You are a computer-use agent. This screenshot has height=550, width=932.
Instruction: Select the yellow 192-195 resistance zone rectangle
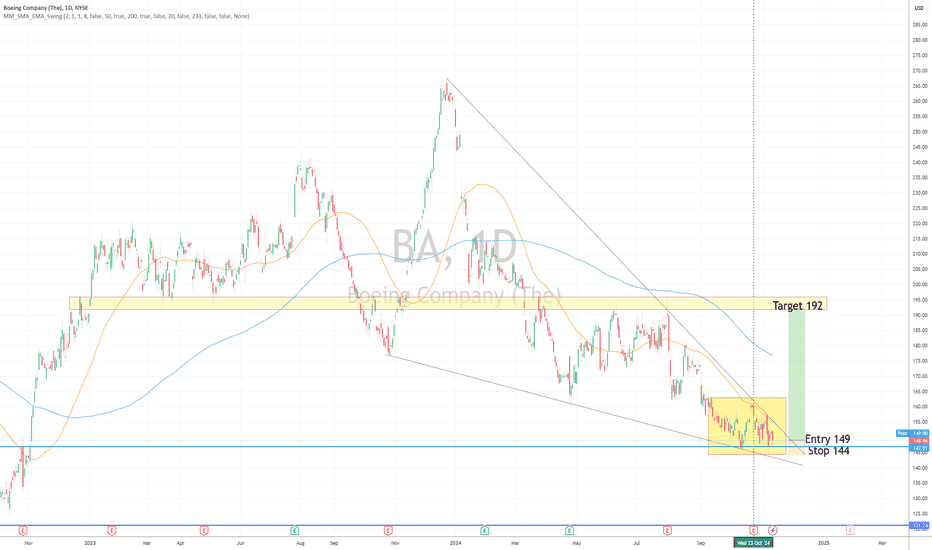pyautogui.click(x=448, y=303)
